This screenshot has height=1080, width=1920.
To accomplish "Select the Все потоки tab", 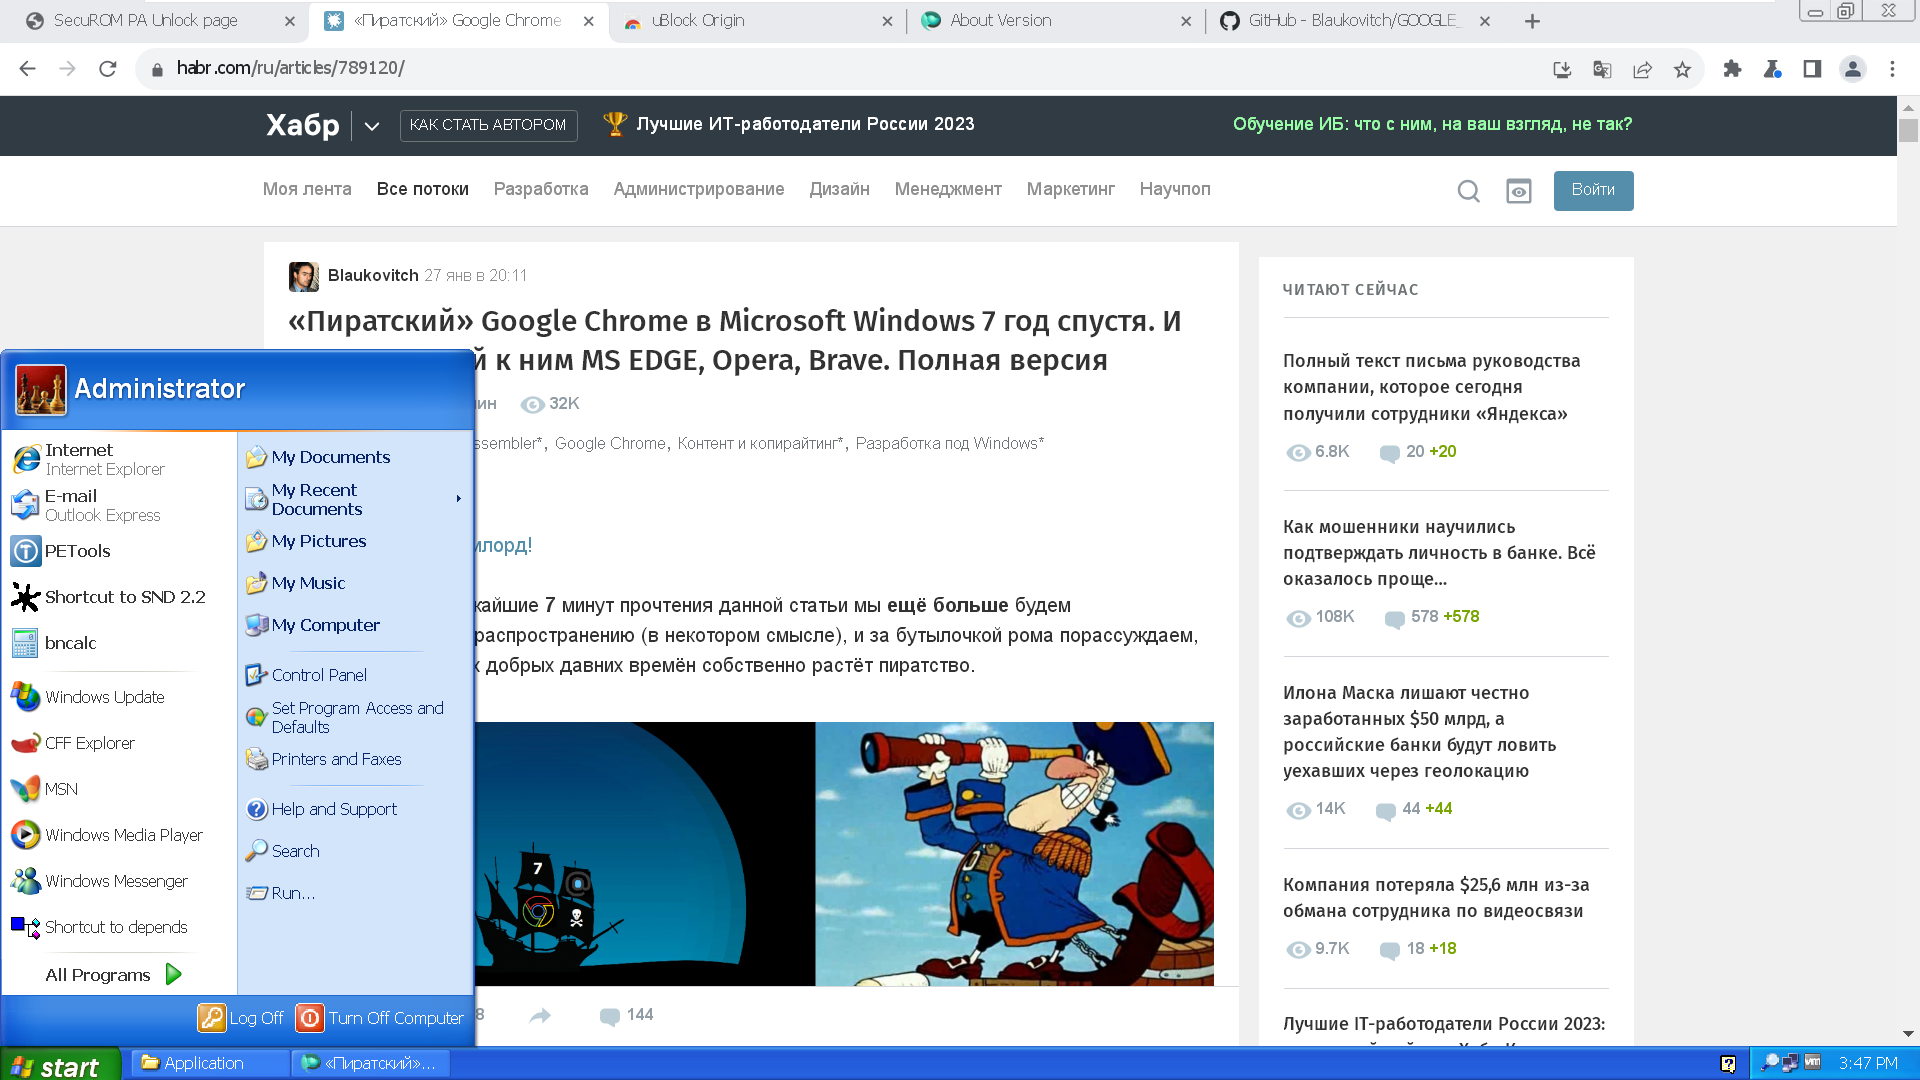I will [423, 189].
